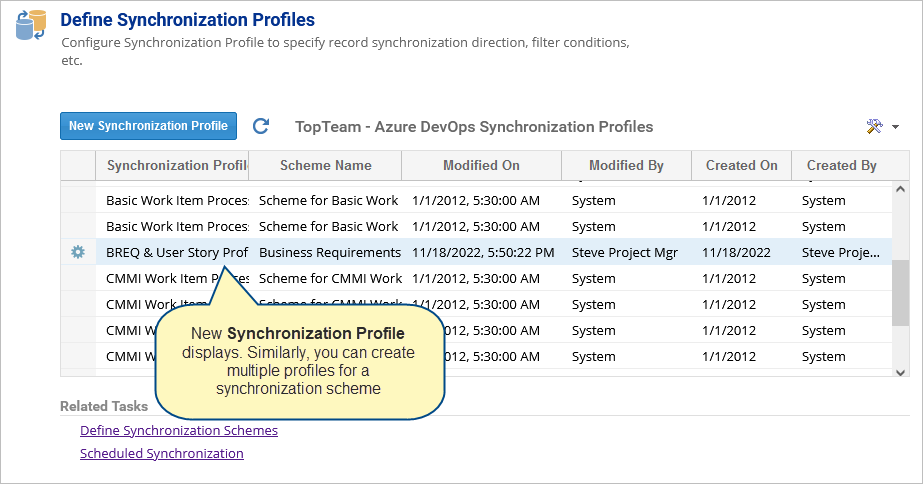The image size is (923, 484).
Task: Click the table's vertical scrollbar thumb
Action: coord(900,293)
